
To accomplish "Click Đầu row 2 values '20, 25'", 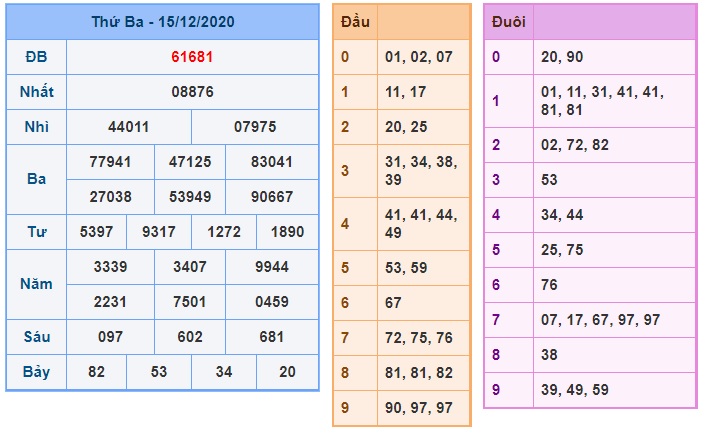I will tap(406, 127).
